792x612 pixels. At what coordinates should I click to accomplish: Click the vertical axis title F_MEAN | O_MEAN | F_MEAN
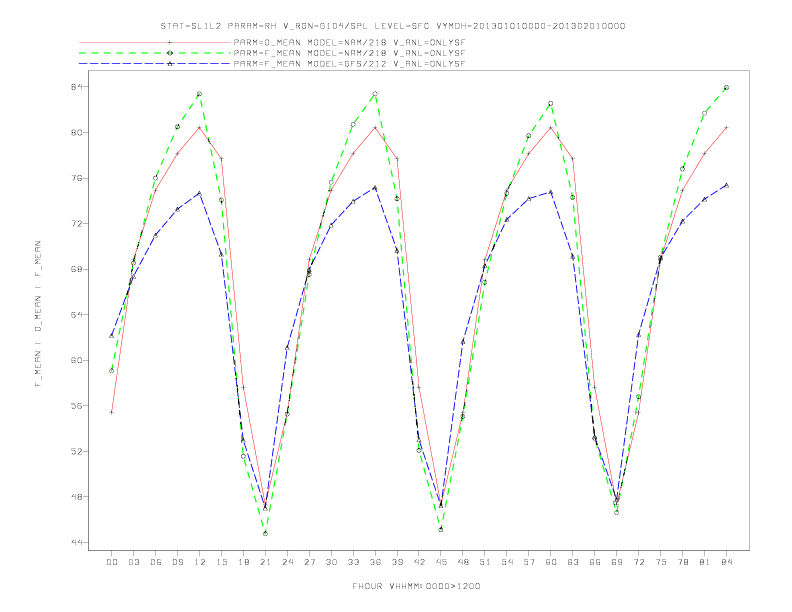click(x=38, y=314)
